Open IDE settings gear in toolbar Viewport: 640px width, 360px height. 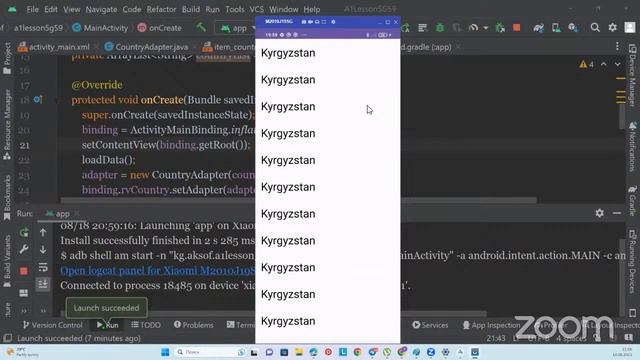[x=613, y=27]
